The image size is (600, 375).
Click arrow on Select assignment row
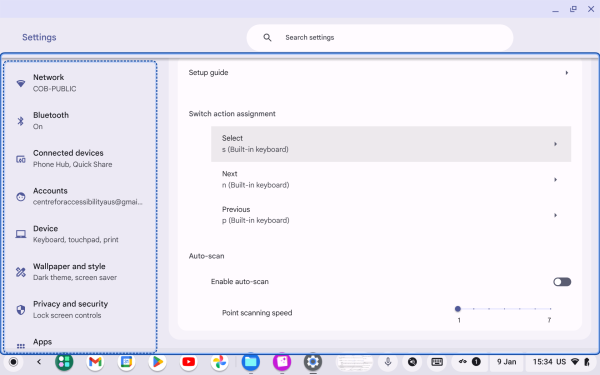[555, 144]
